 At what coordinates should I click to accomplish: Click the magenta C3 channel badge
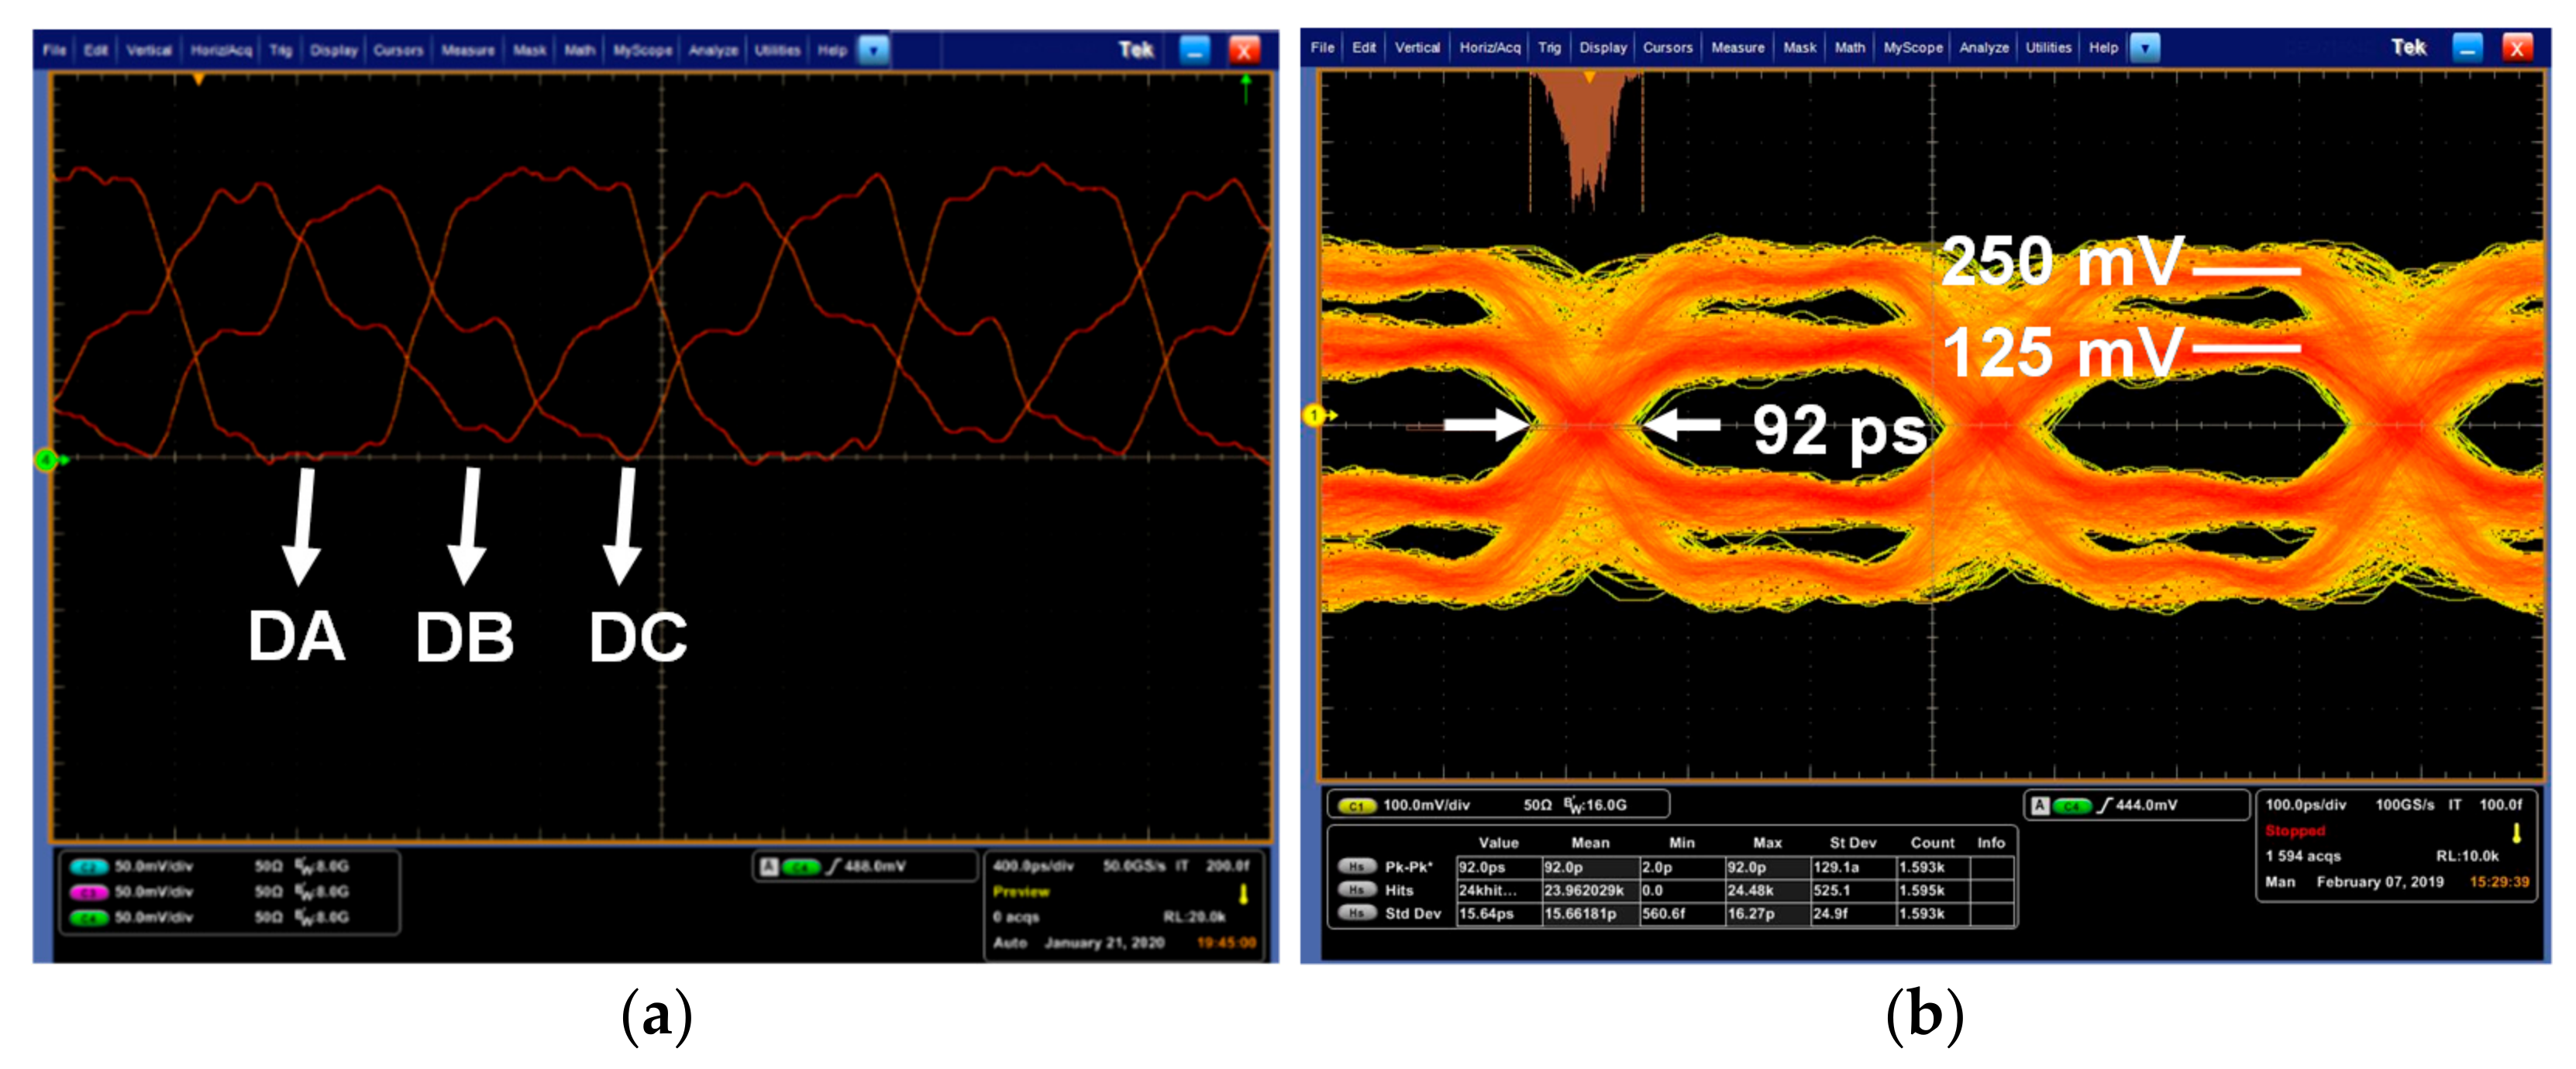coord(90,891)
